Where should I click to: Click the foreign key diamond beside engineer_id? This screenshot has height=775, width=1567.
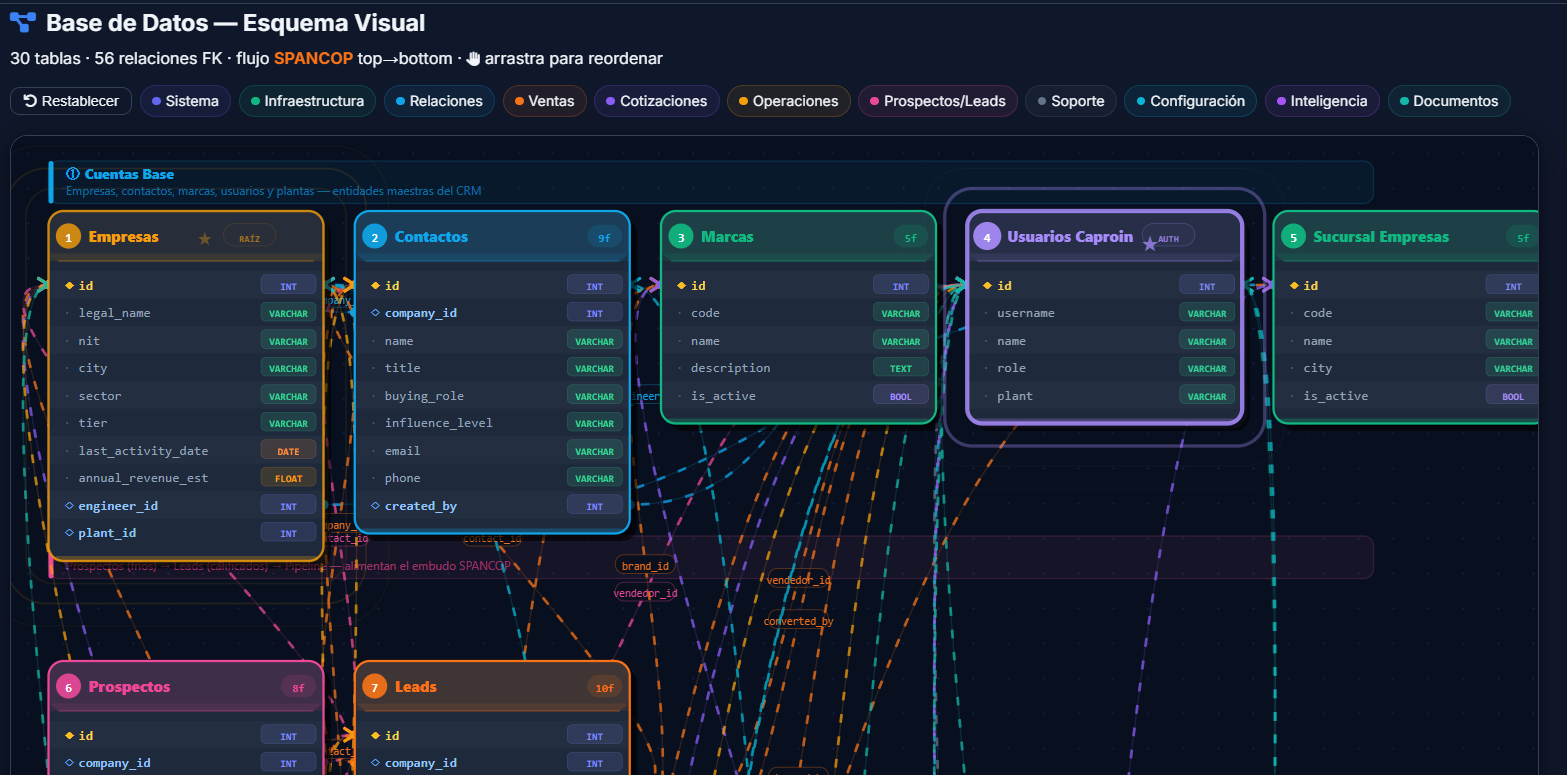(x=68, y=506)
